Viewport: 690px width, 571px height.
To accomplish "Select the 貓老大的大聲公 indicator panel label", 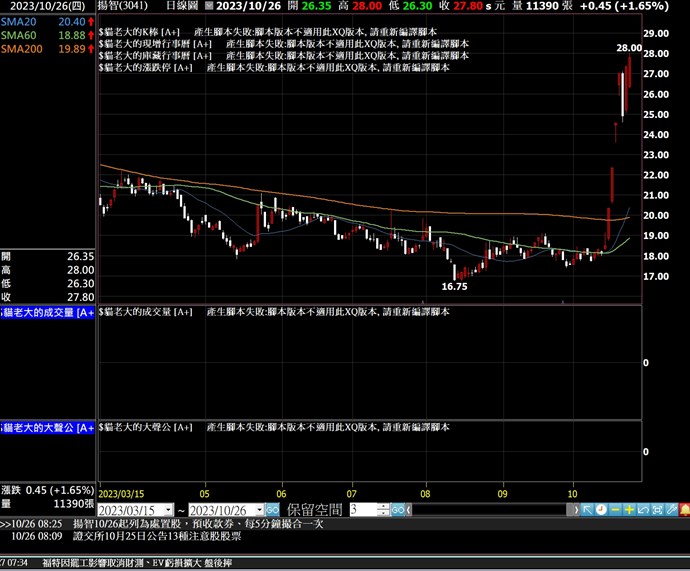I will [x=47, y=427].
